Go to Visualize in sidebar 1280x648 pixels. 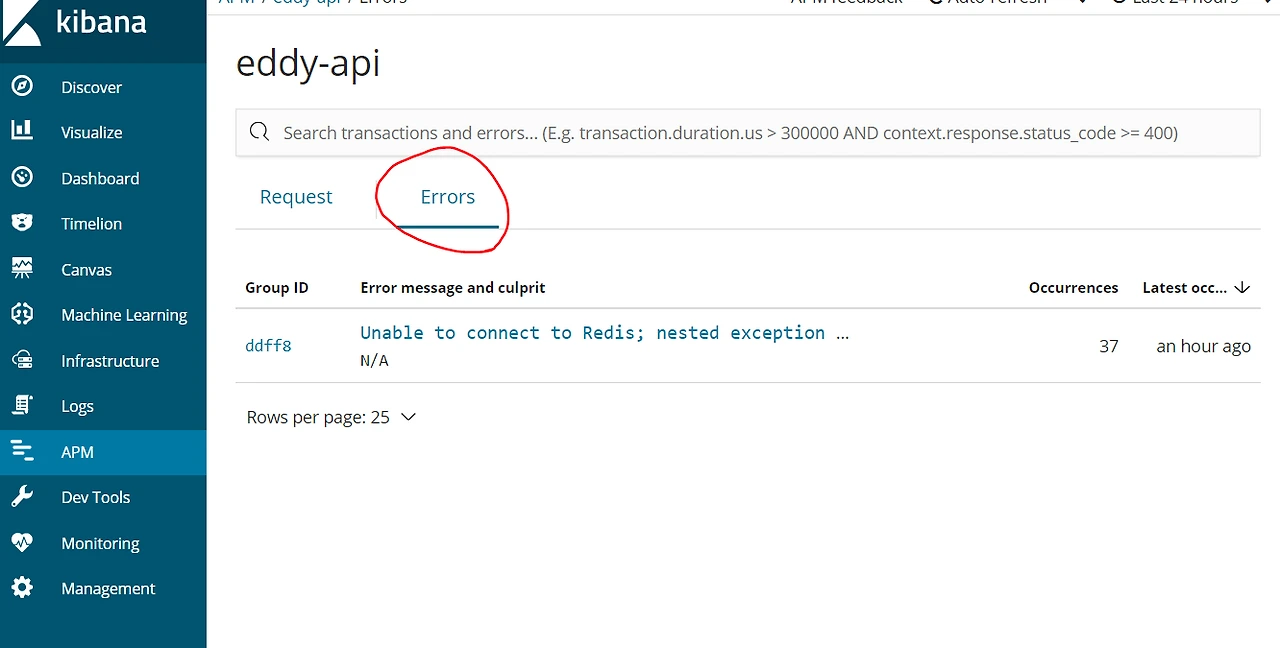click(x=91, y=132)
